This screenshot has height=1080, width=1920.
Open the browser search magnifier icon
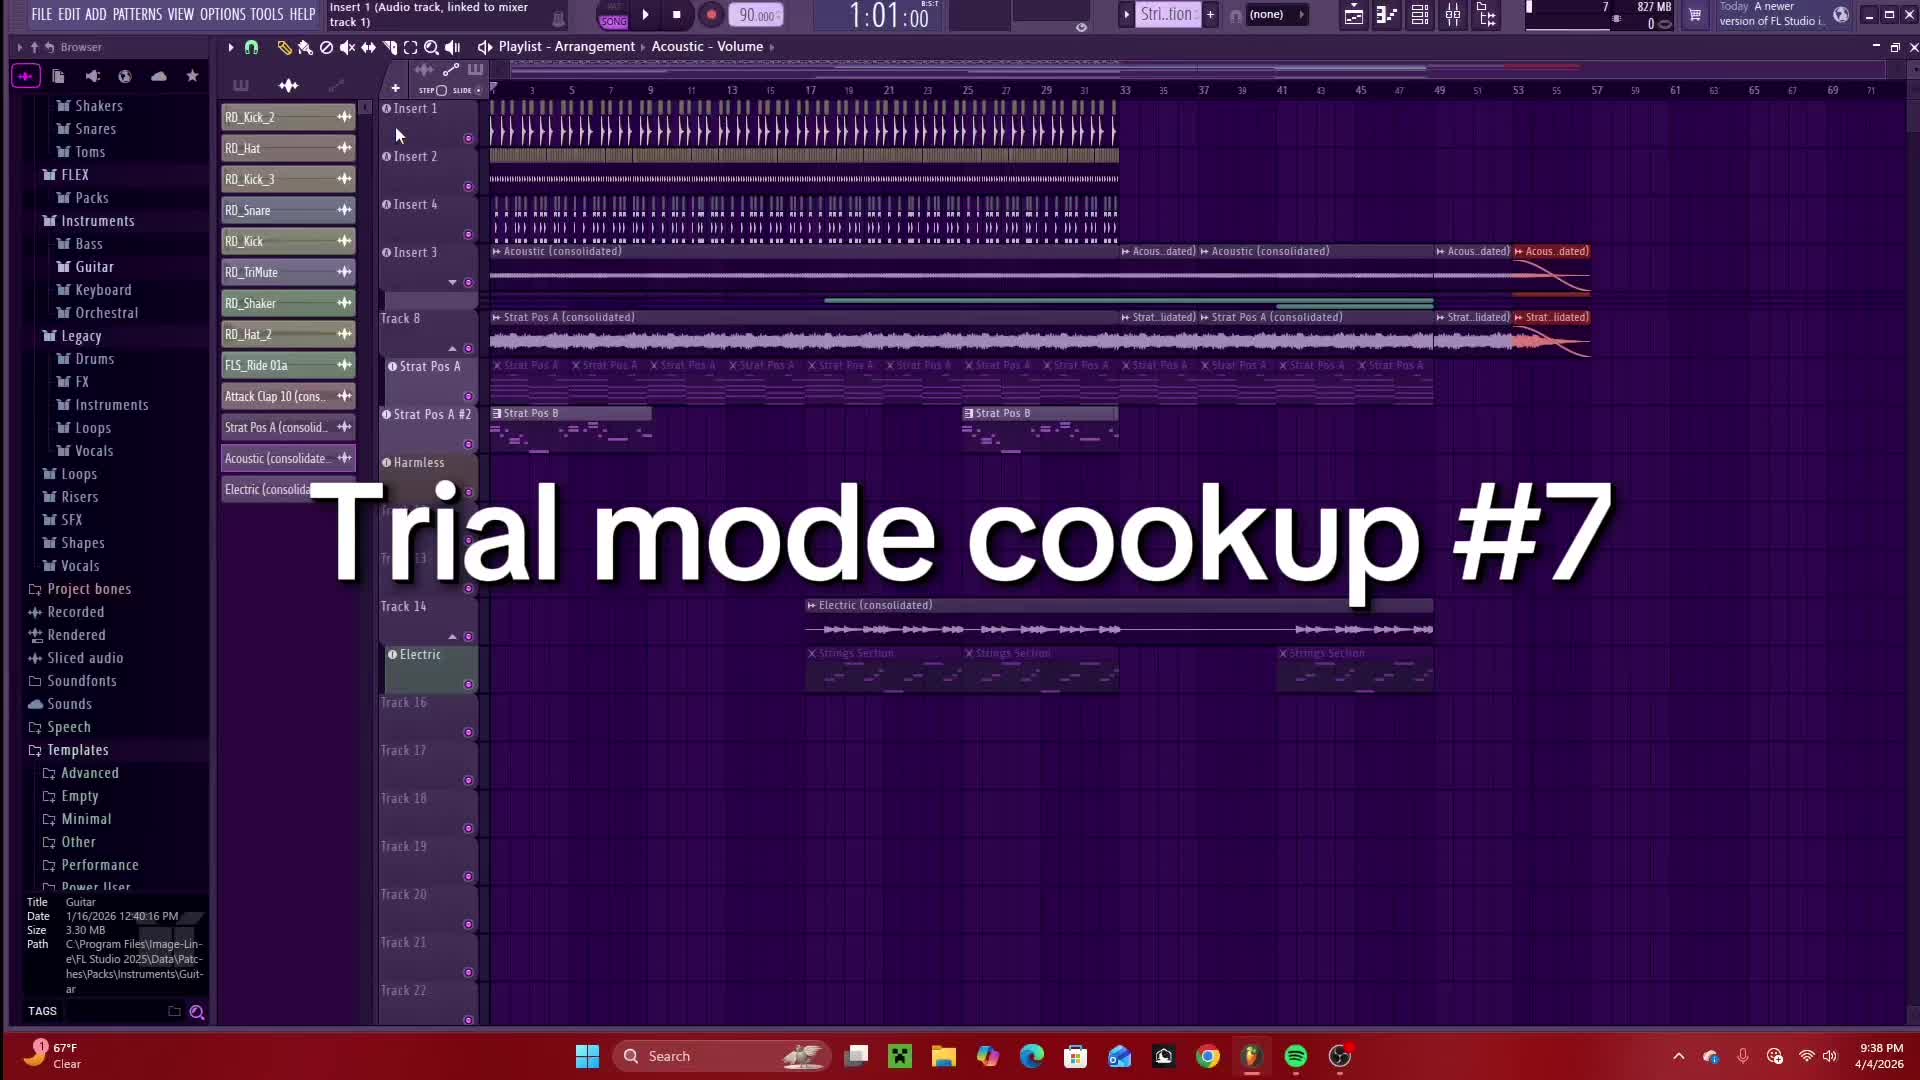coord(197,1012)
